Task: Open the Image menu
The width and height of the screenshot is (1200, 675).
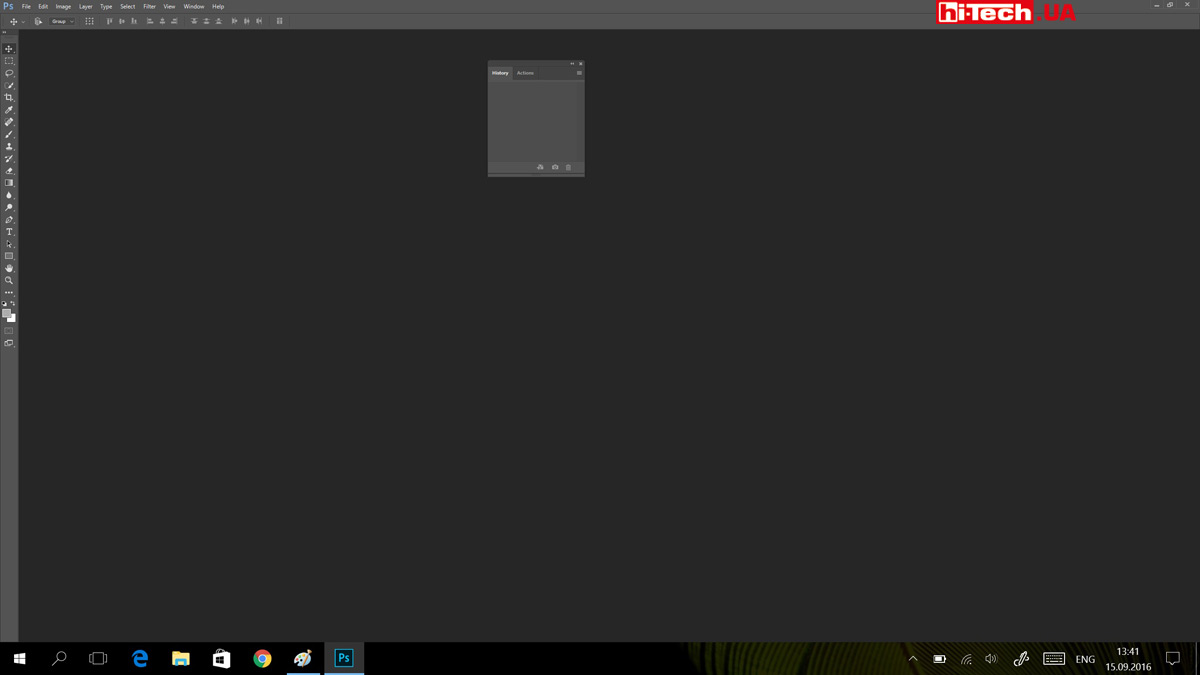Action: 63,6
